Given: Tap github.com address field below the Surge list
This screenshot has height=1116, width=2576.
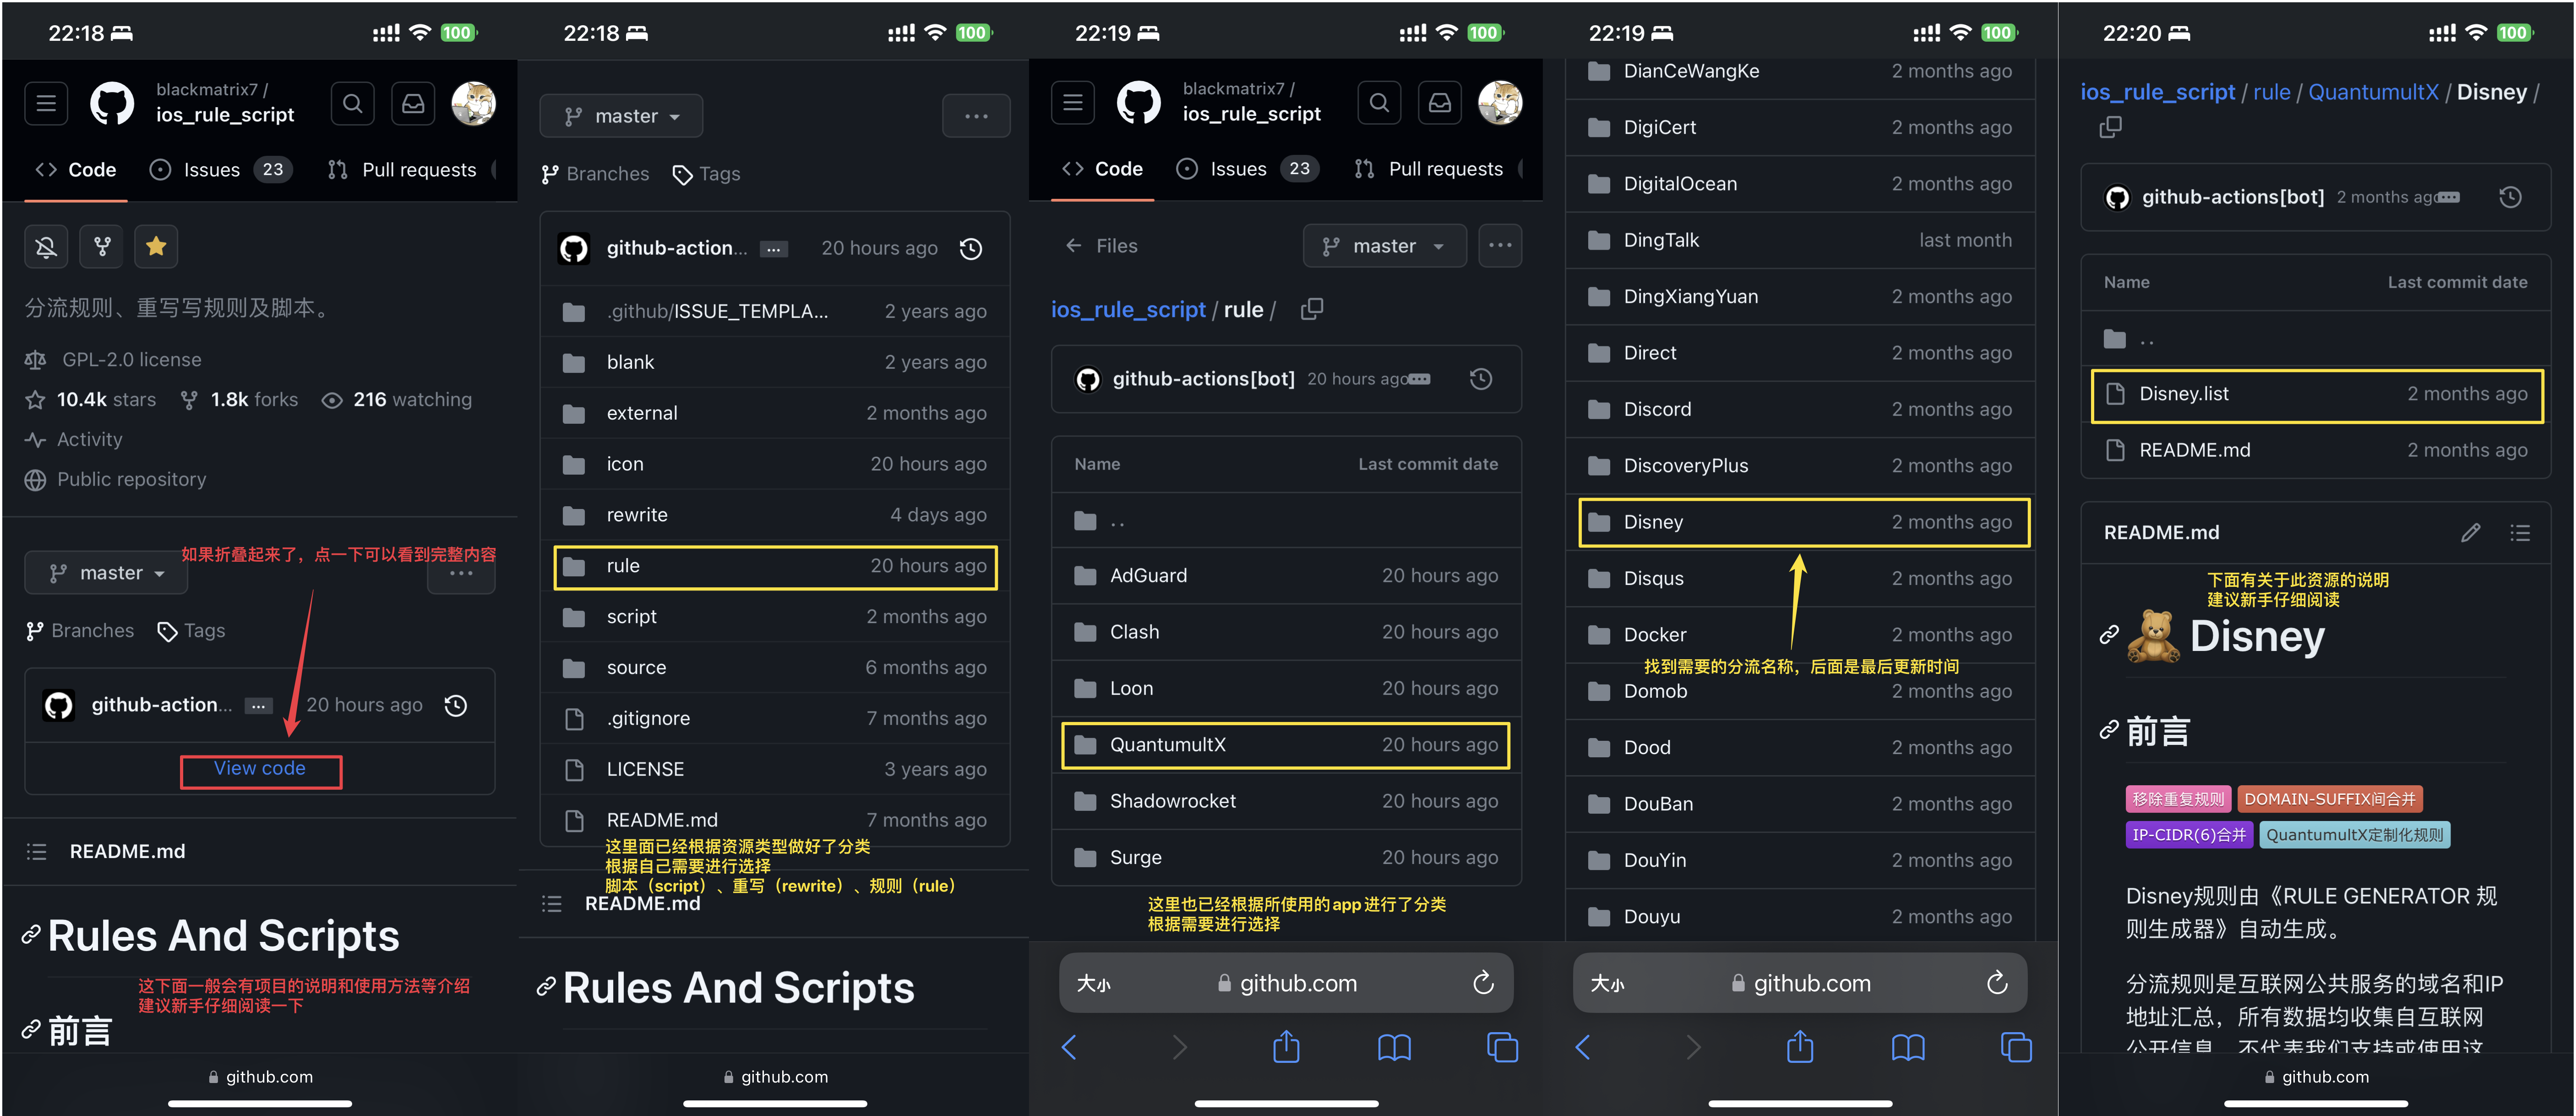Looking at the screenshot, I should point(1286,983).
